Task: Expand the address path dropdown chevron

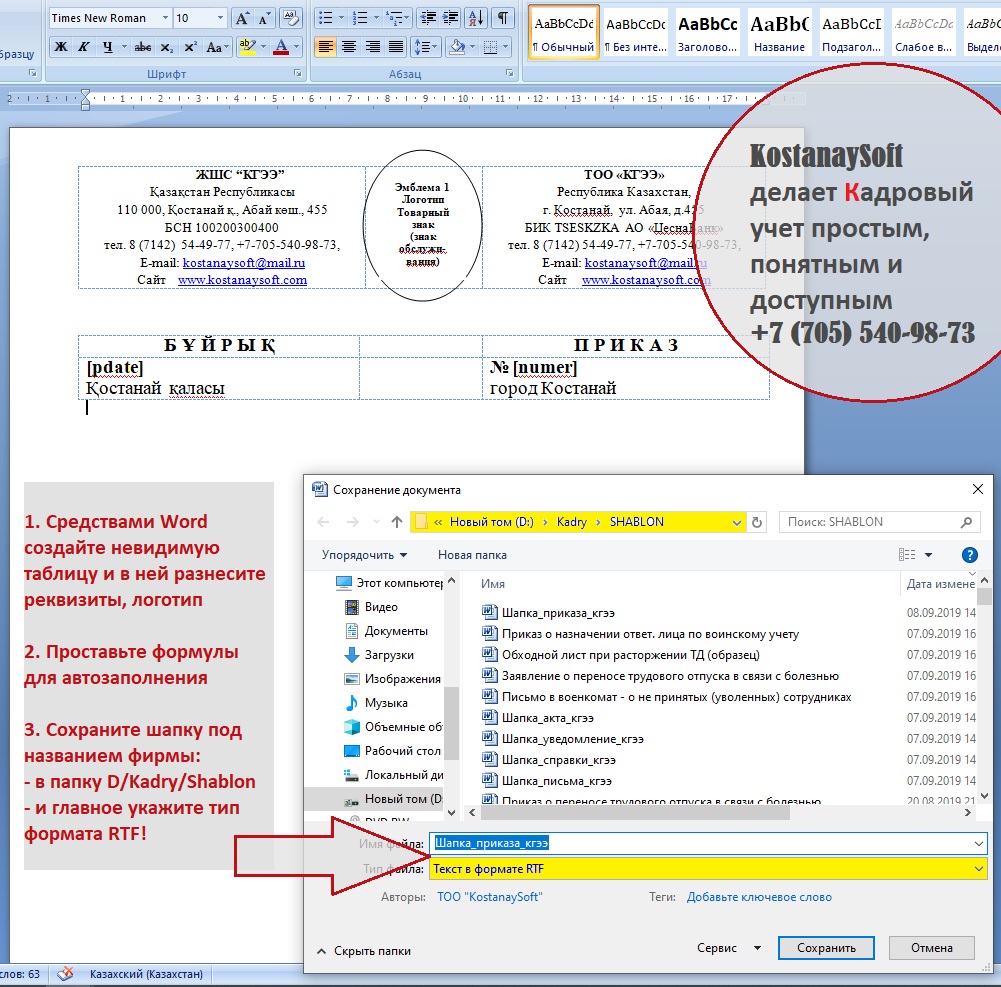Action: 737,522
